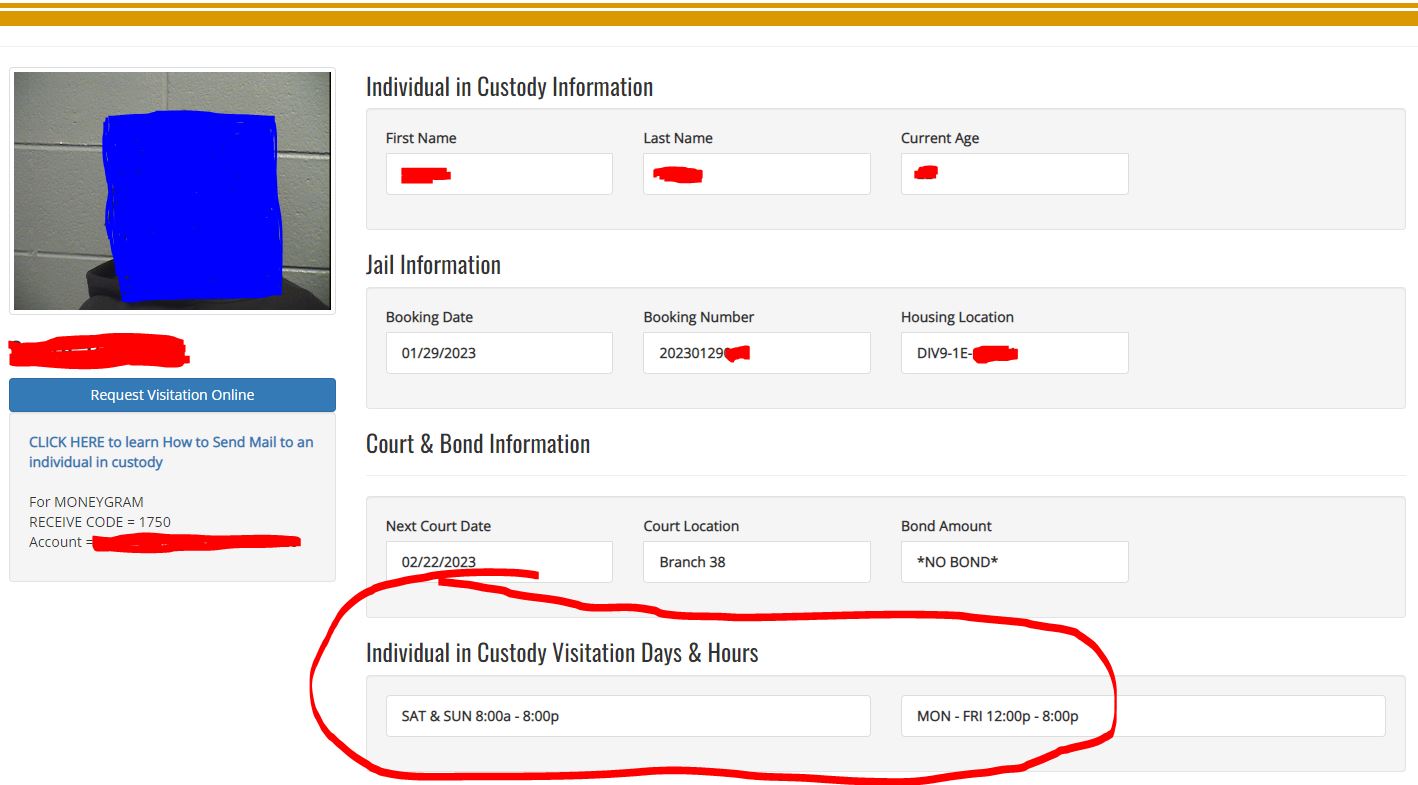Click the Current Age field

1013,173
